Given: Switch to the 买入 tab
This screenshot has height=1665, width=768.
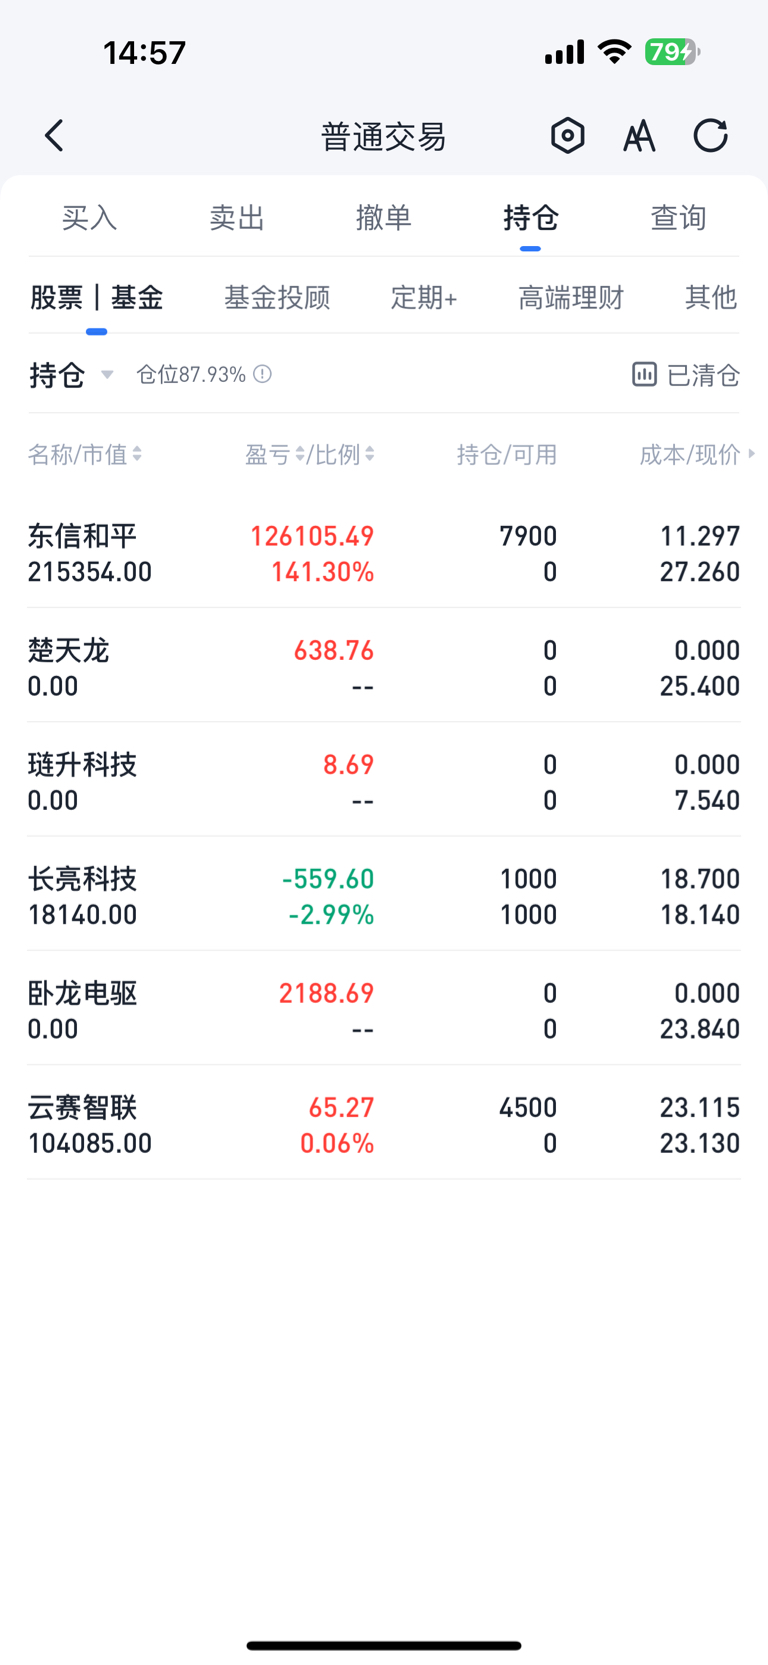Looking at the screenshot, I should (x=89, y=217).
